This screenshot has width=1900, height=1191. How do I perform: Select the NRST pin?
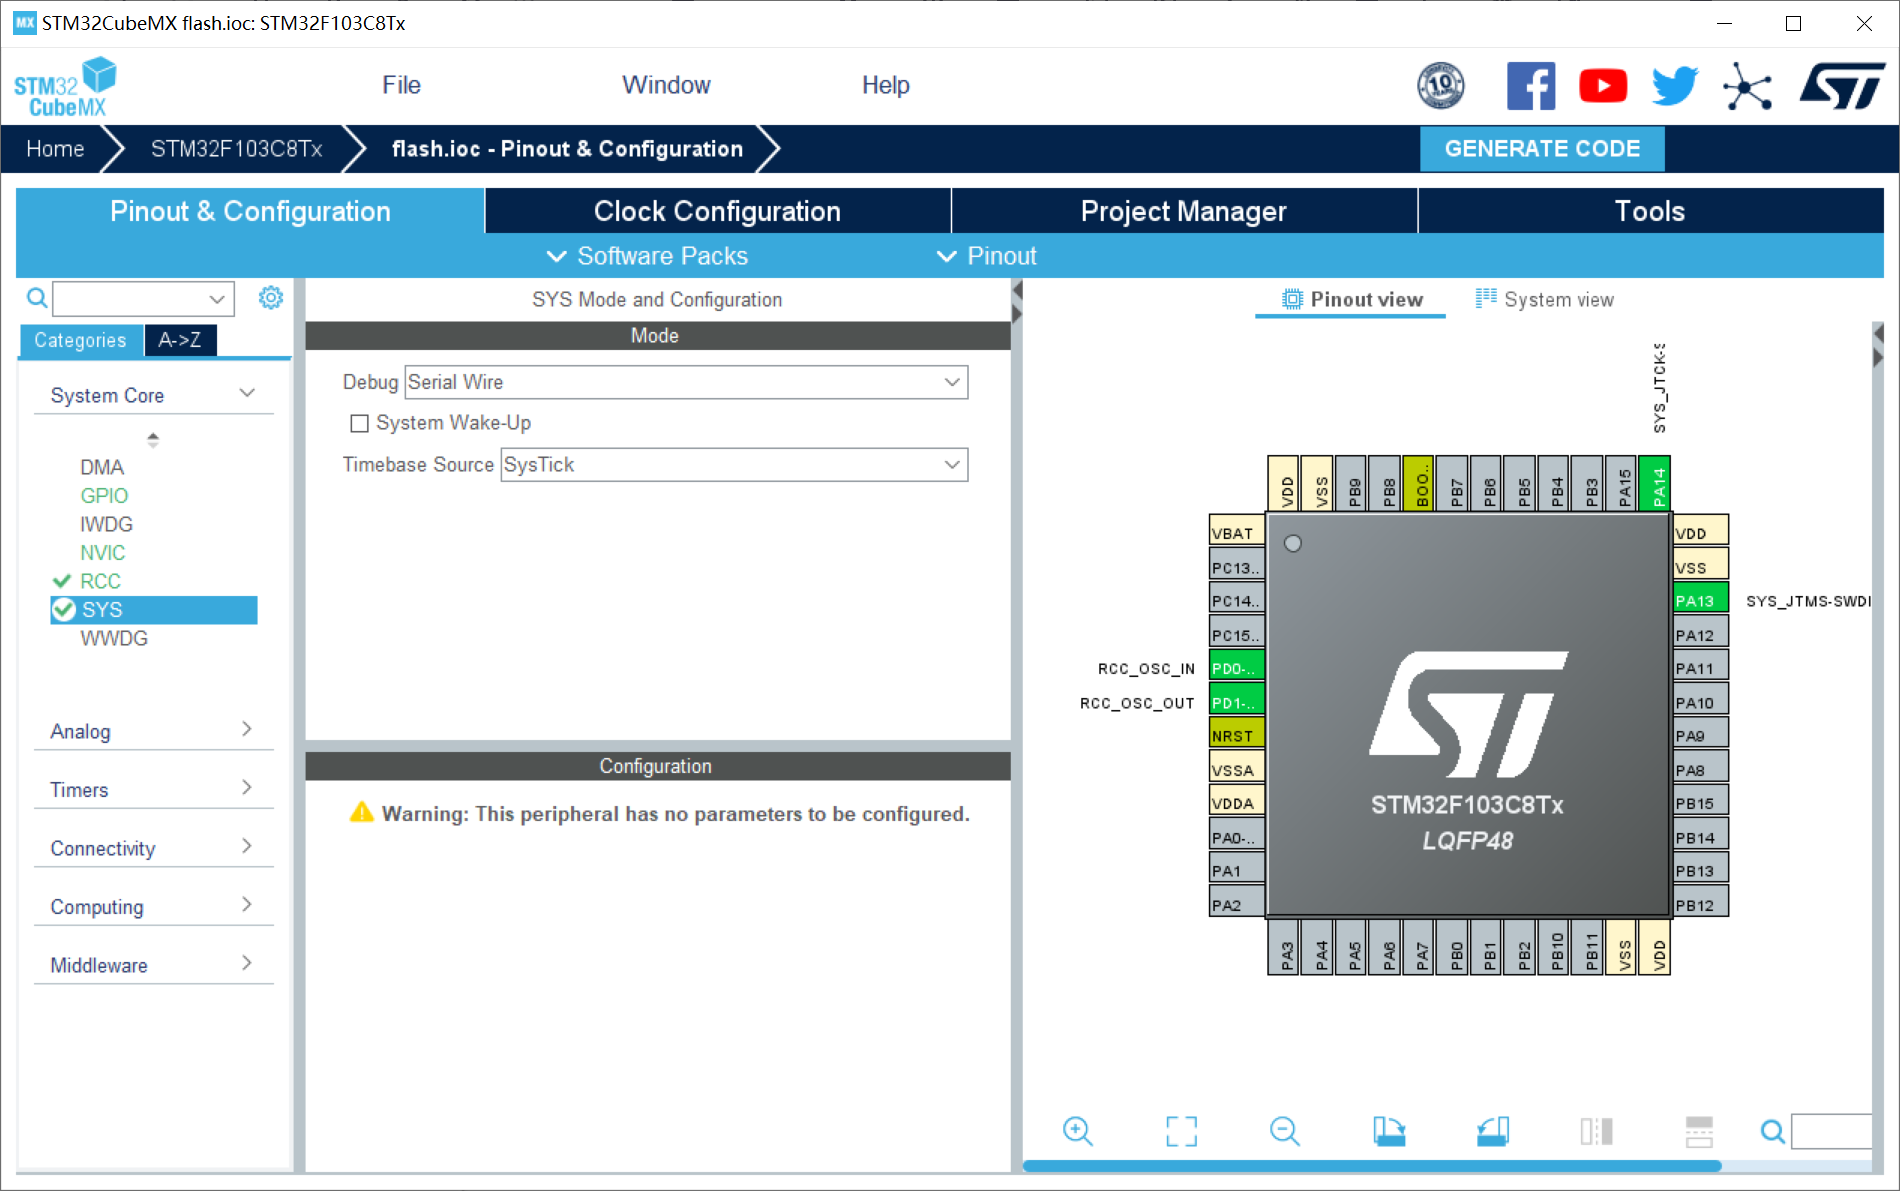tap(1237, 735)
